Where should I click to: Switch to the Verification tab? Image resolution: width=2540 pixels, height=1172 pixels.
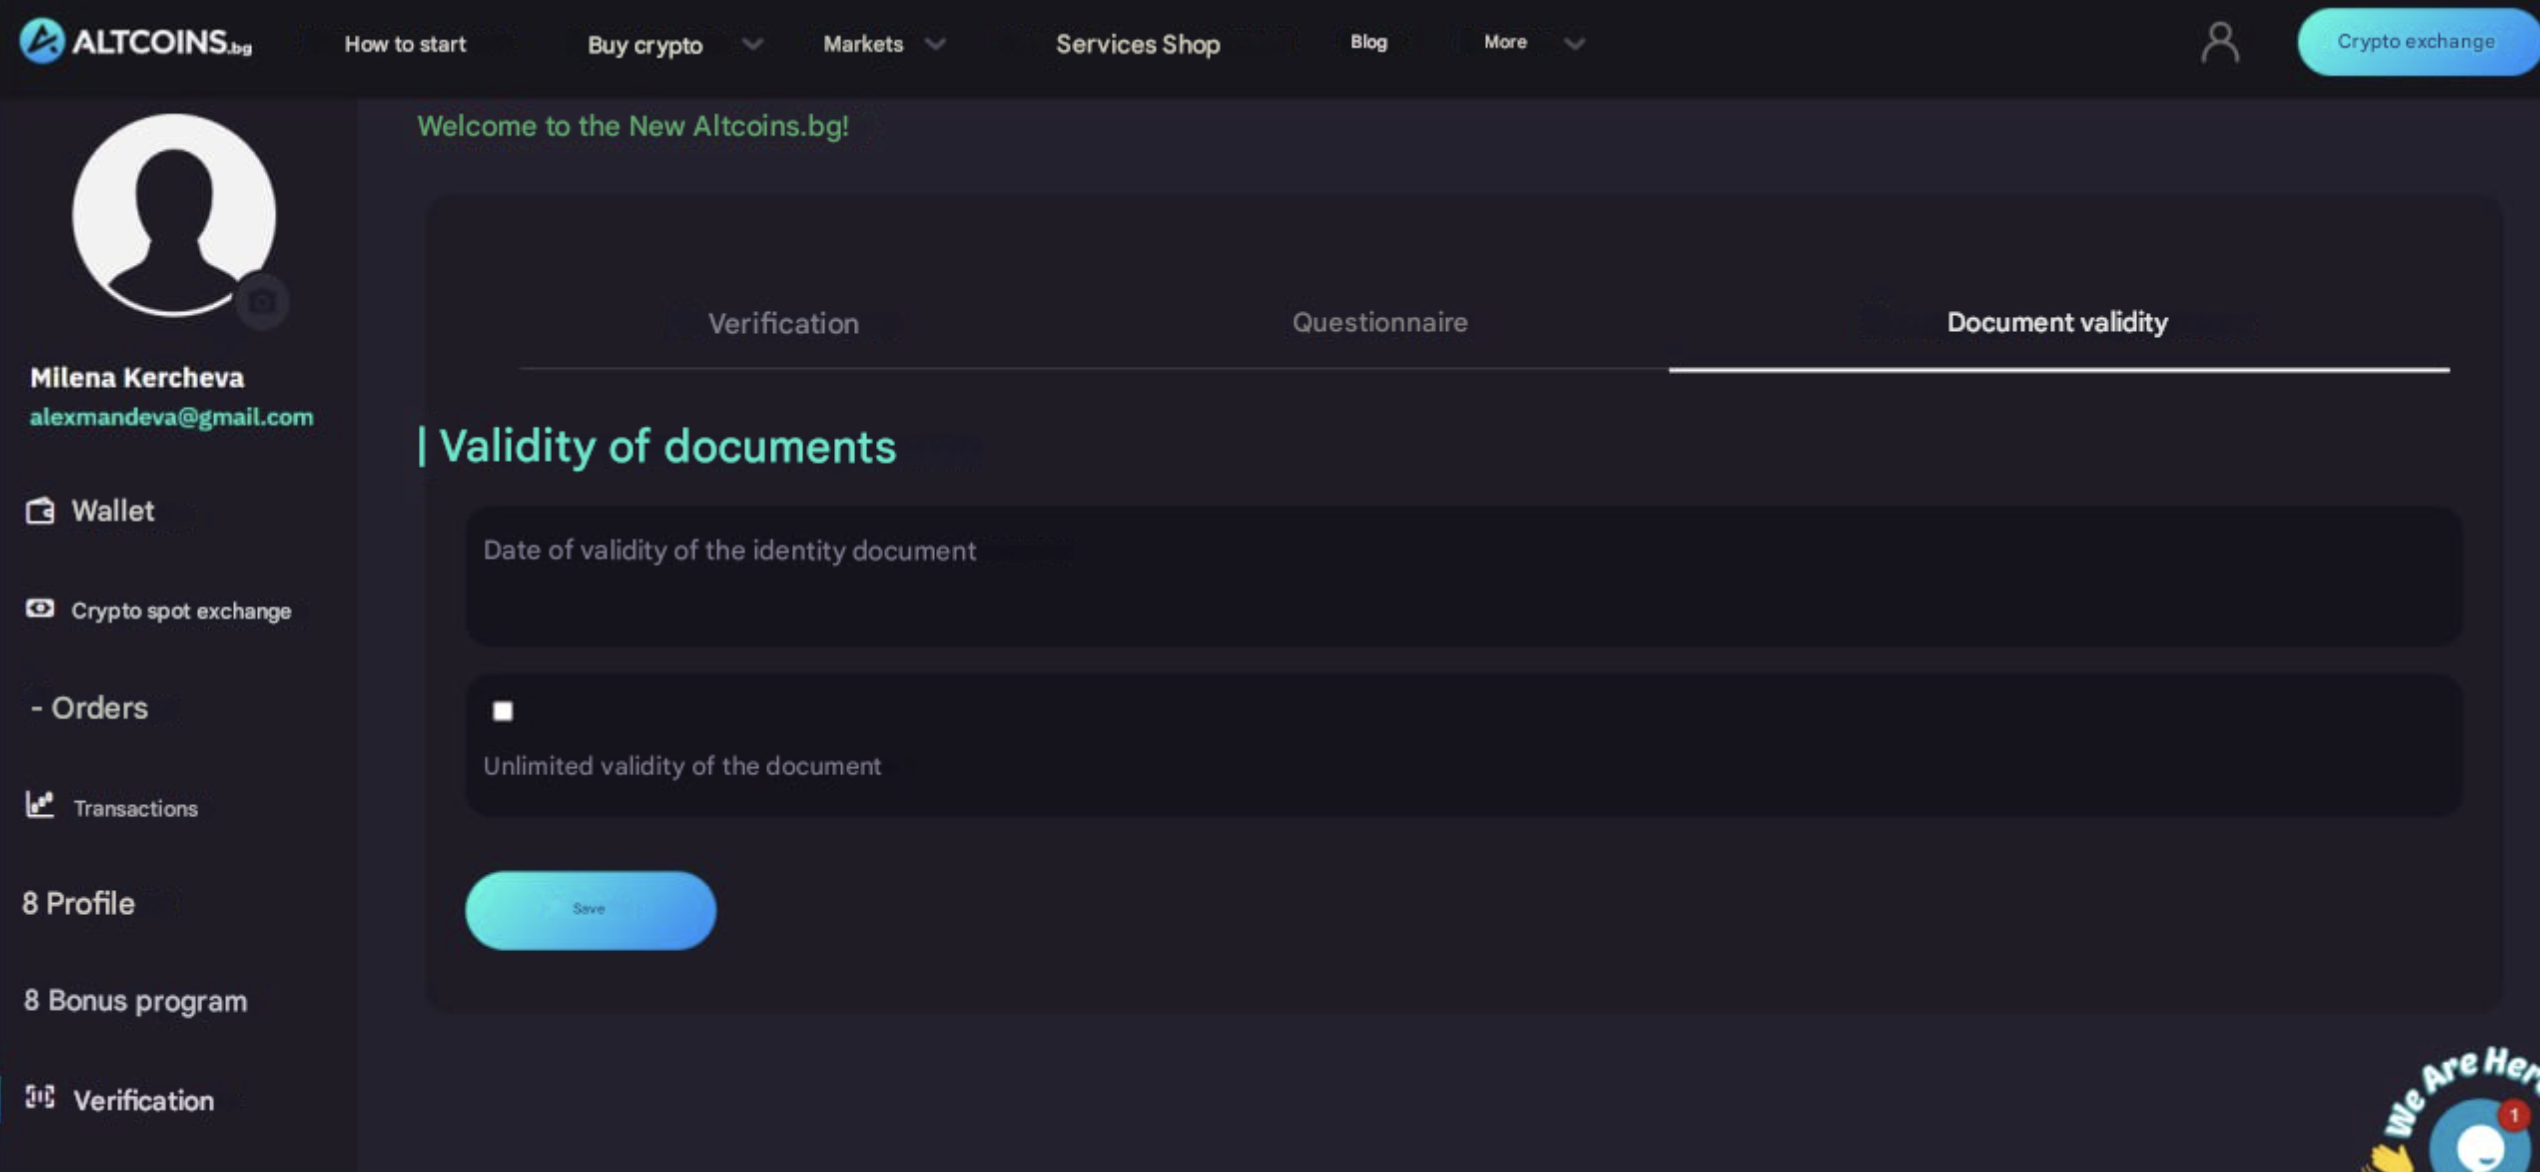click(x=783, y=323)
